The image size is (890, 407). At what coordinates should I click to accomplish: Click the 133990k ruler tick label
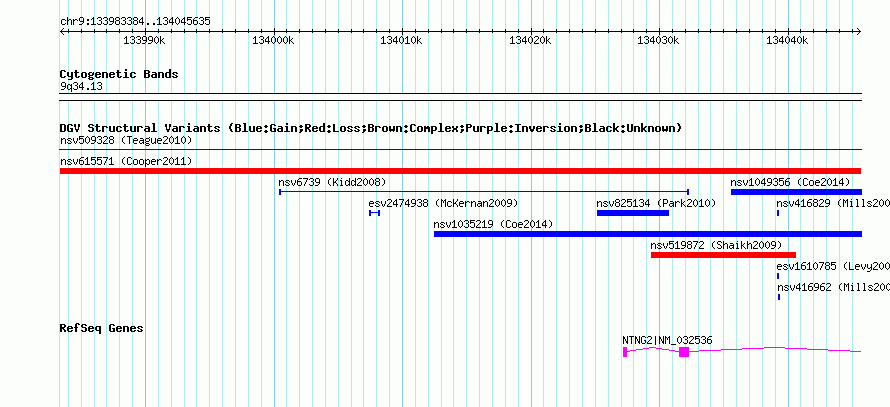tap(144, 41)
